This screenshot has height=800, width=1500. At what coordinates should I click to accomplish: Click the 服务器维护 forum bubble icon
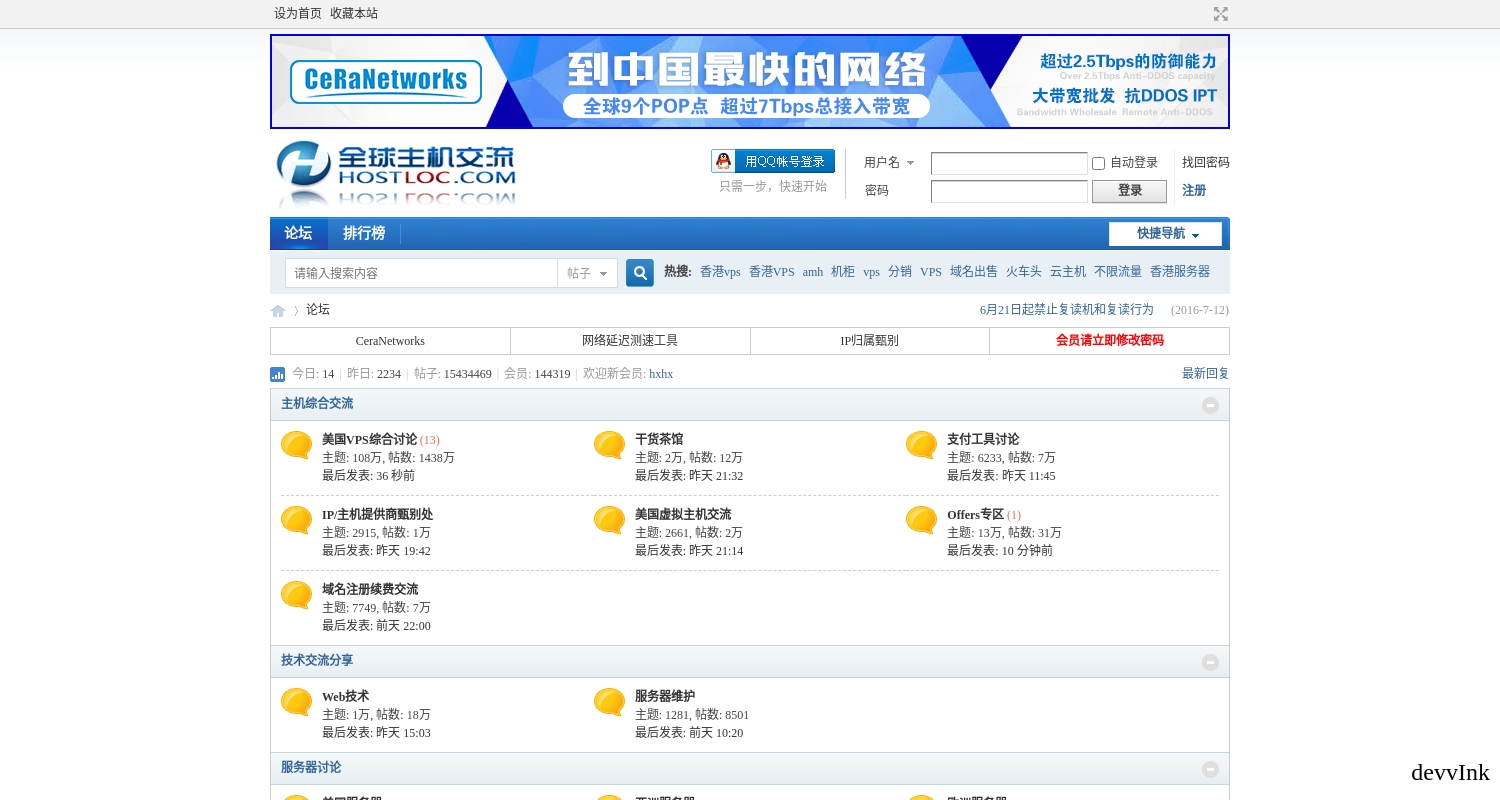click(x=610, y=702)
